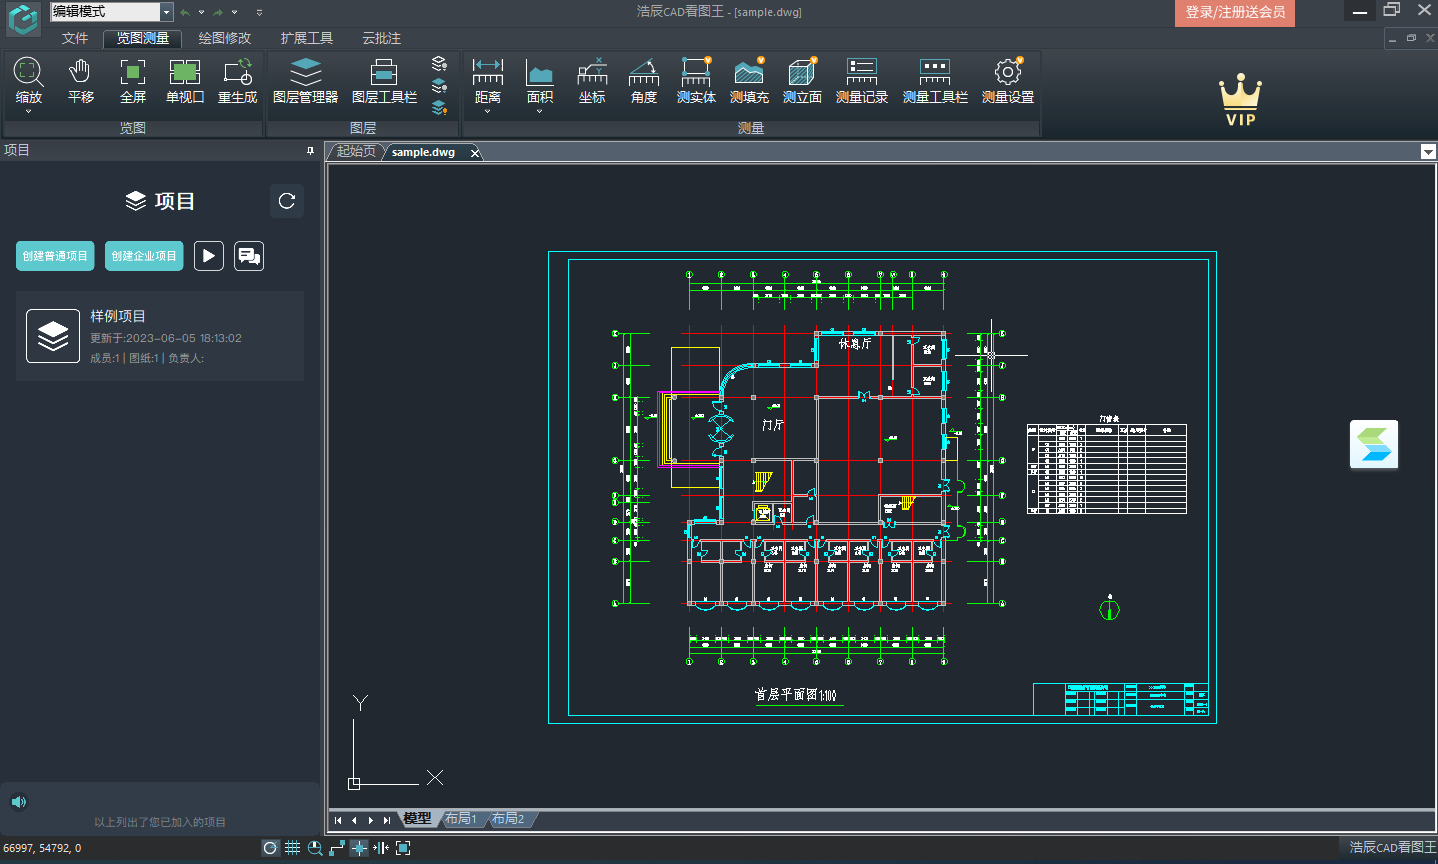Viewport: 1438px width, 864px height.
Task: Click the floating blue-green app icon on the right
Action: 1374,444
